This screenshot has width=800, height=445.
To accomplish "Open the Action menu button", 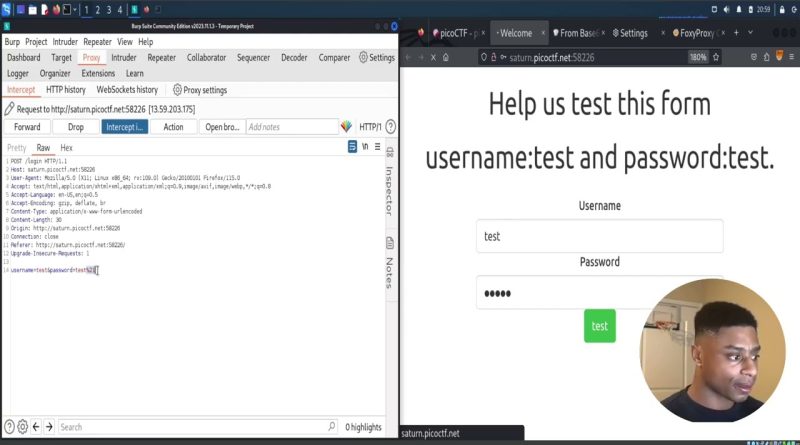I will 173,127.
